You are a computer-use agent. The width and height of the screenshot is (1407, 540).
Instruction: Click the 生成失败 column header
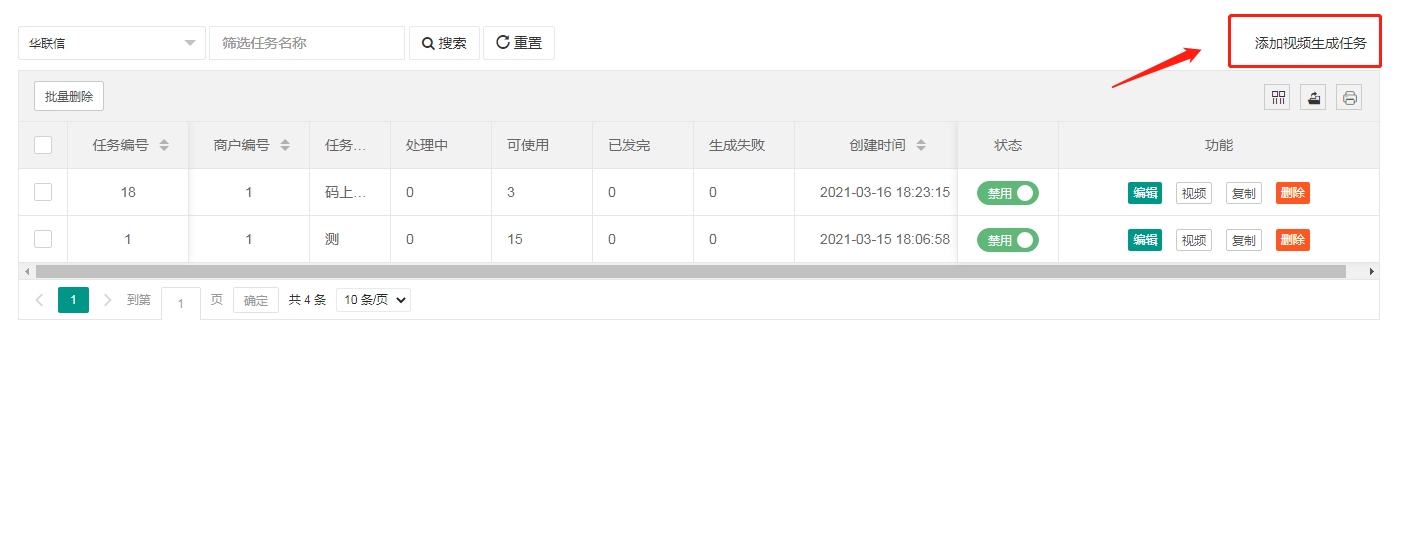coord(744,145)
